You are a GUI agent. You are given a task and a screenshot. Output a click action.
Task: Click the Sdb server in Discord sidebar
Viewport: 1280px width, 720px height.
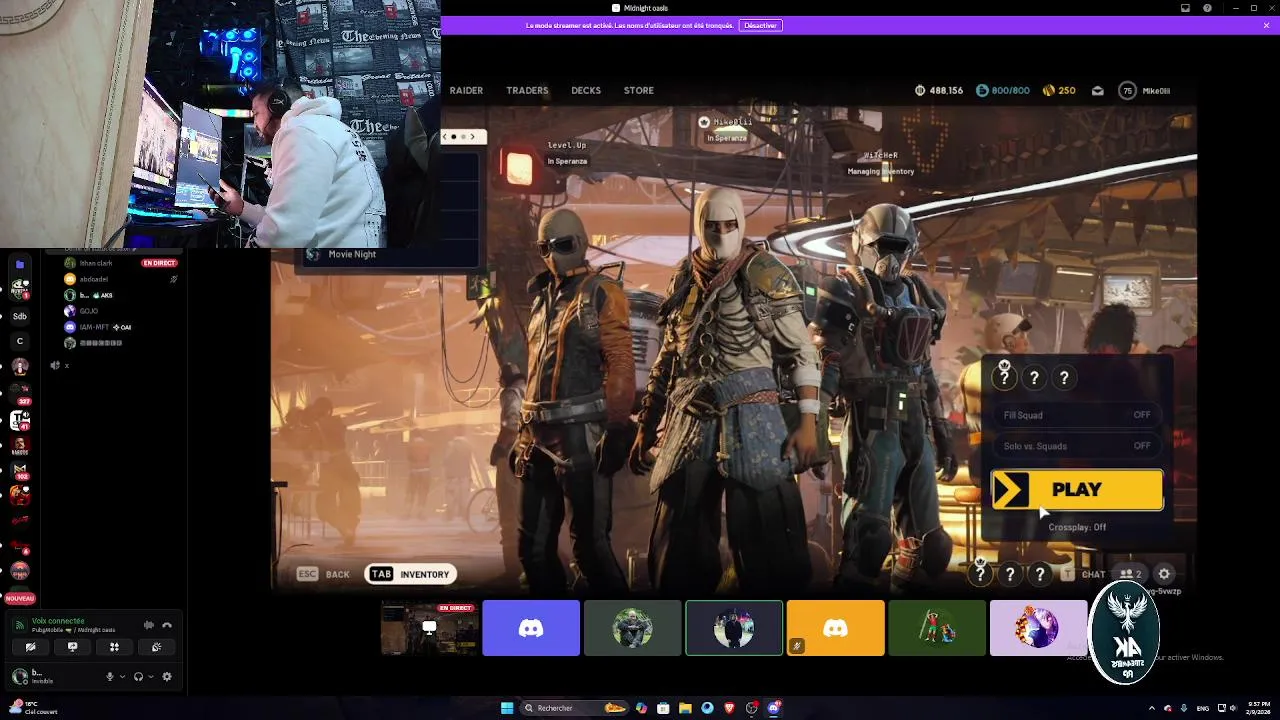pos(19,316)
